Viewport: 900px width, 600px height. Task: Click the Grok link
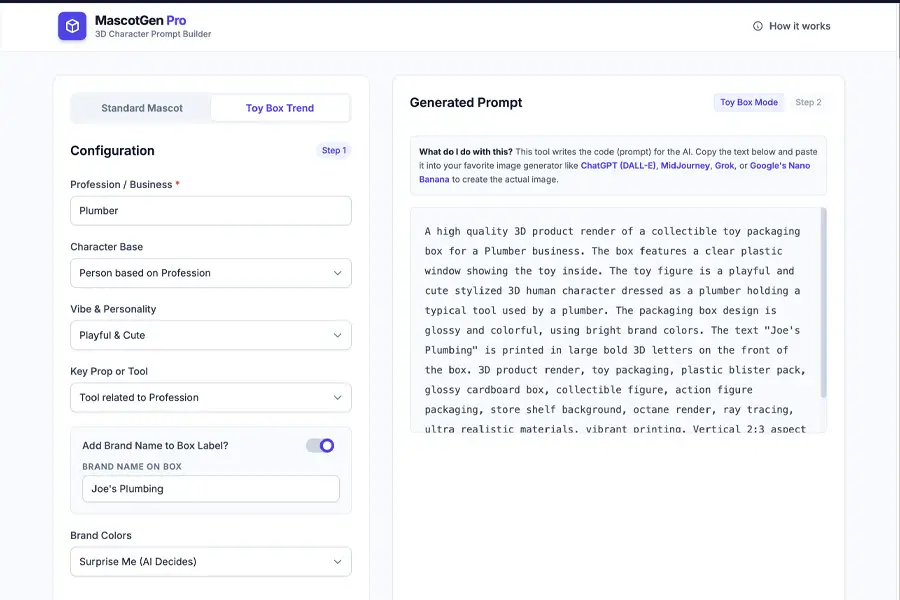(x=725, y=166)
